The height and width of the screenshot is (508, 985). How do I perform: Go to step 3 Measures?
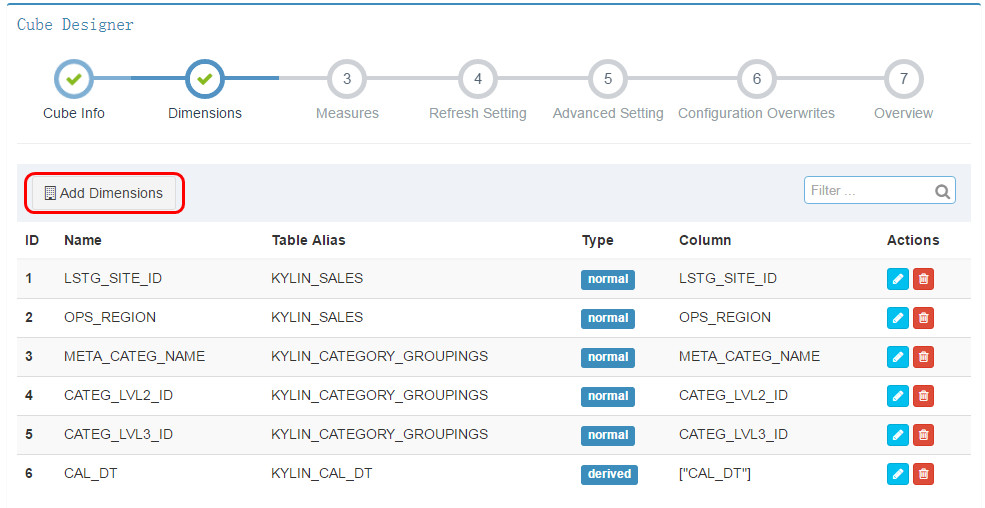click(347, 79)
